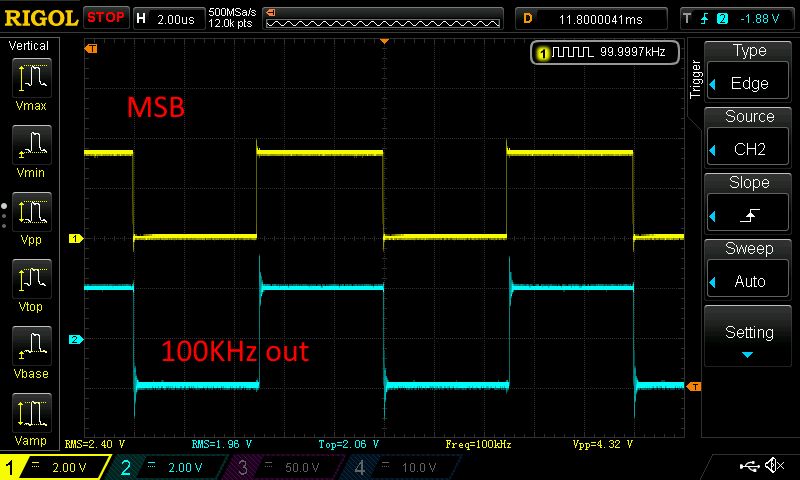Click the orange trigger level marker on right
Screen dimensions: 800x480
pos(693,387)
